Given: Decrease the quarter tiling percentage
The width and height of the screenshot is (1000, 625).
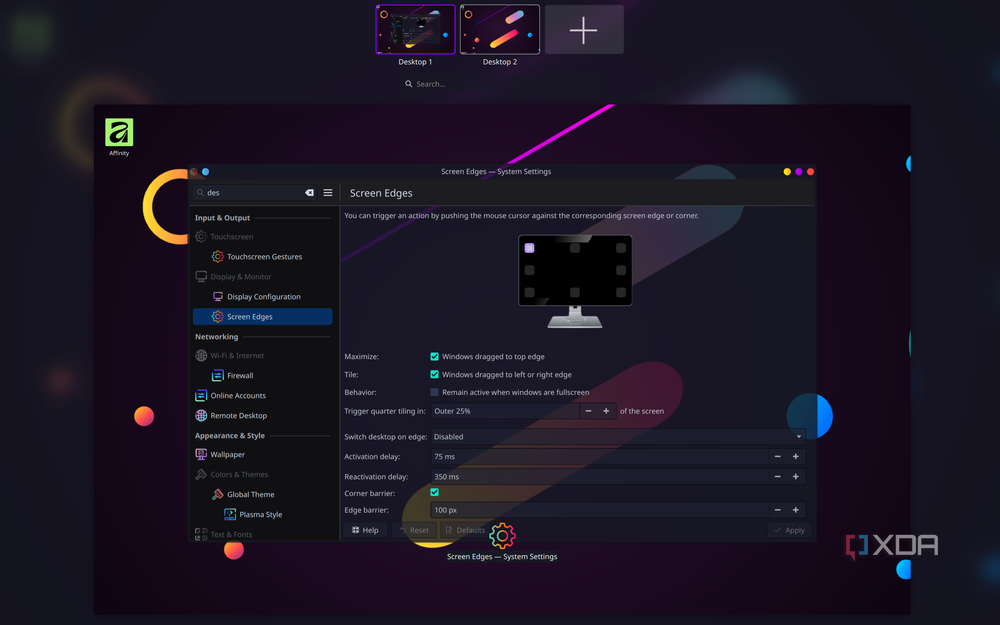Looking at the screenshot, I should click(x=589, y=411).
